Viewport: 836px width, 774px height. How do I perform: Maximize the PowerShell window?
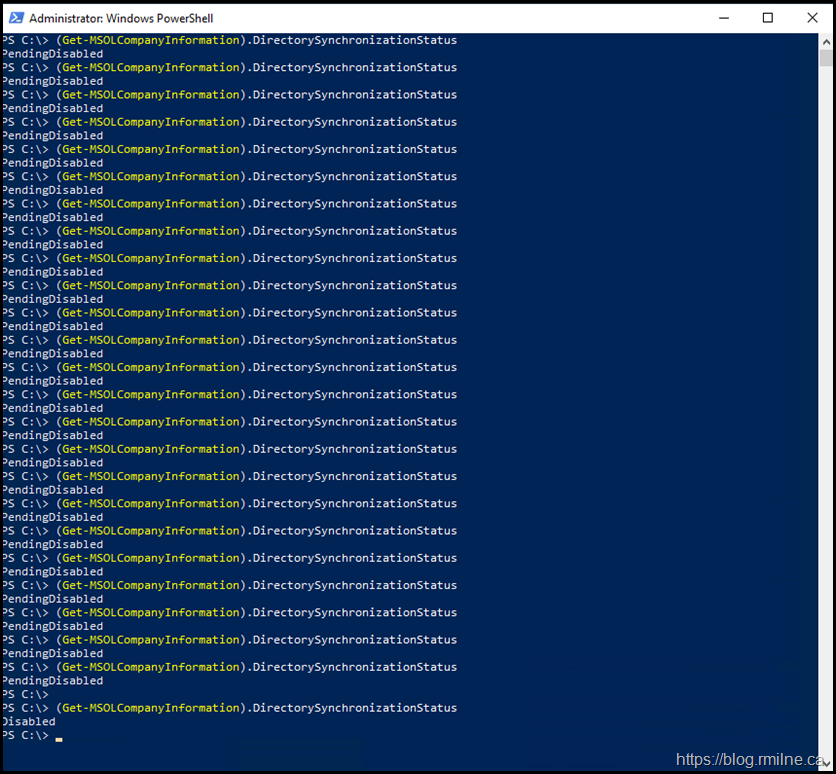pyautogui.click(x=768, y=18)
